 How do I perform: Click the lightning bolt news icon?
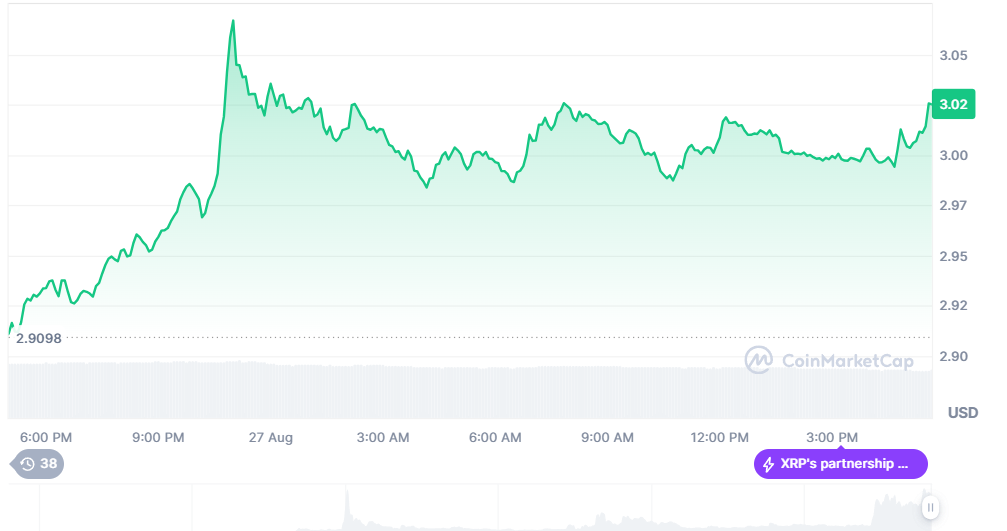768,464
